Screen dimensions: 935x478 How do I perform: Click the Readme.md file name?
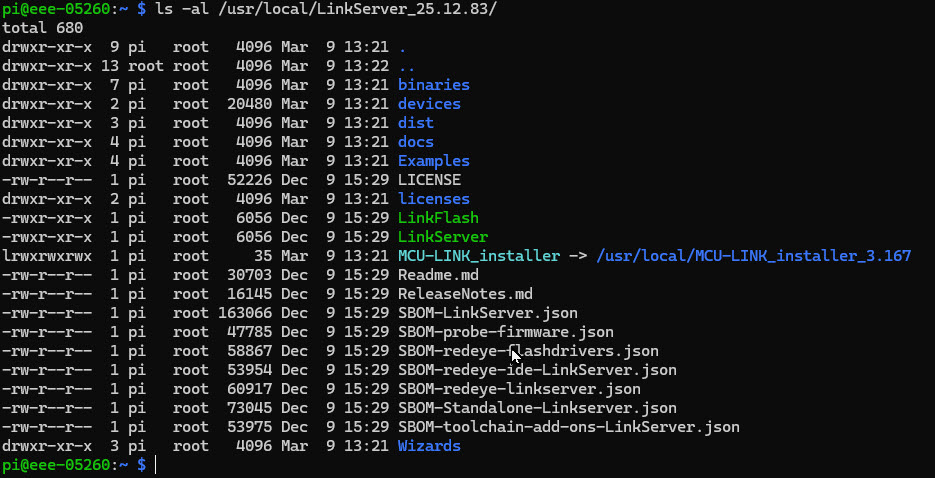click(x=438, y=275)
